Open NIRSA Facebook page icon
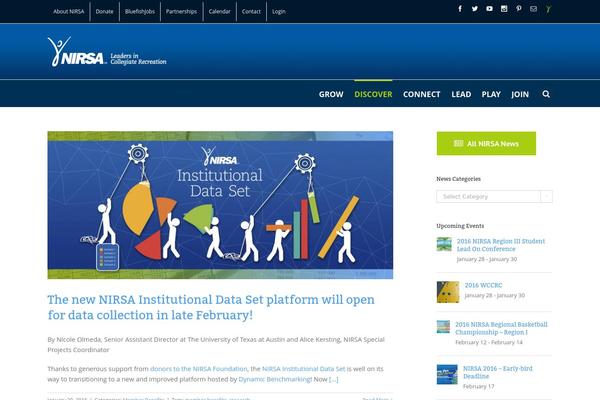600x400 pixels. (x=460, y=9)
